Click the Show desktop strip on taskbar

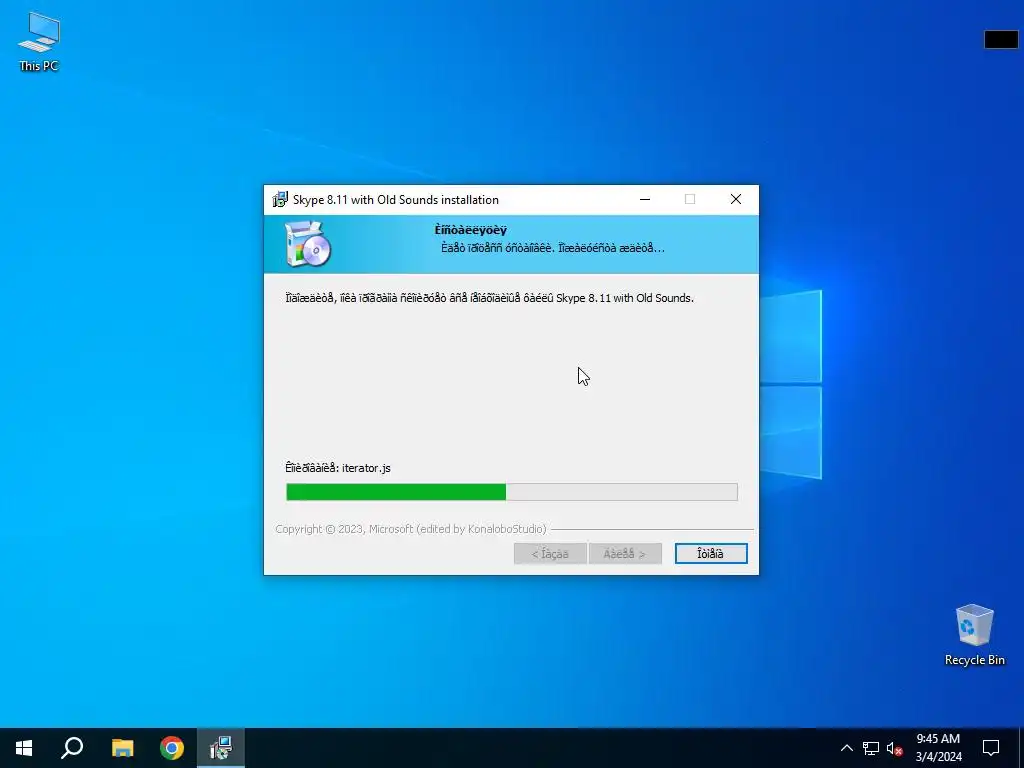pos(1021,748)
